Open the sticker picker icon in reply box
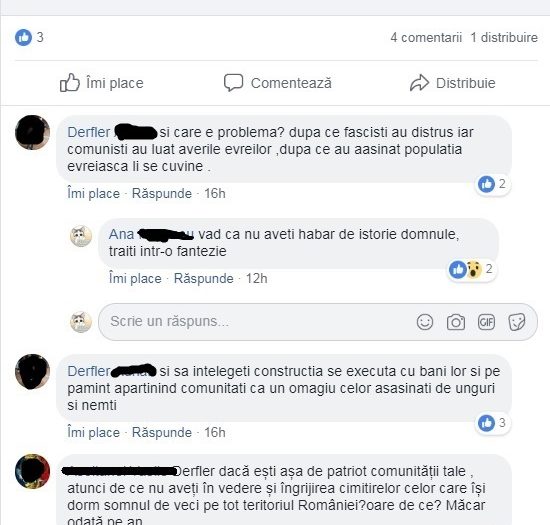Image resolution: width=550 pixels, height=525 pixels. (517, 322)
